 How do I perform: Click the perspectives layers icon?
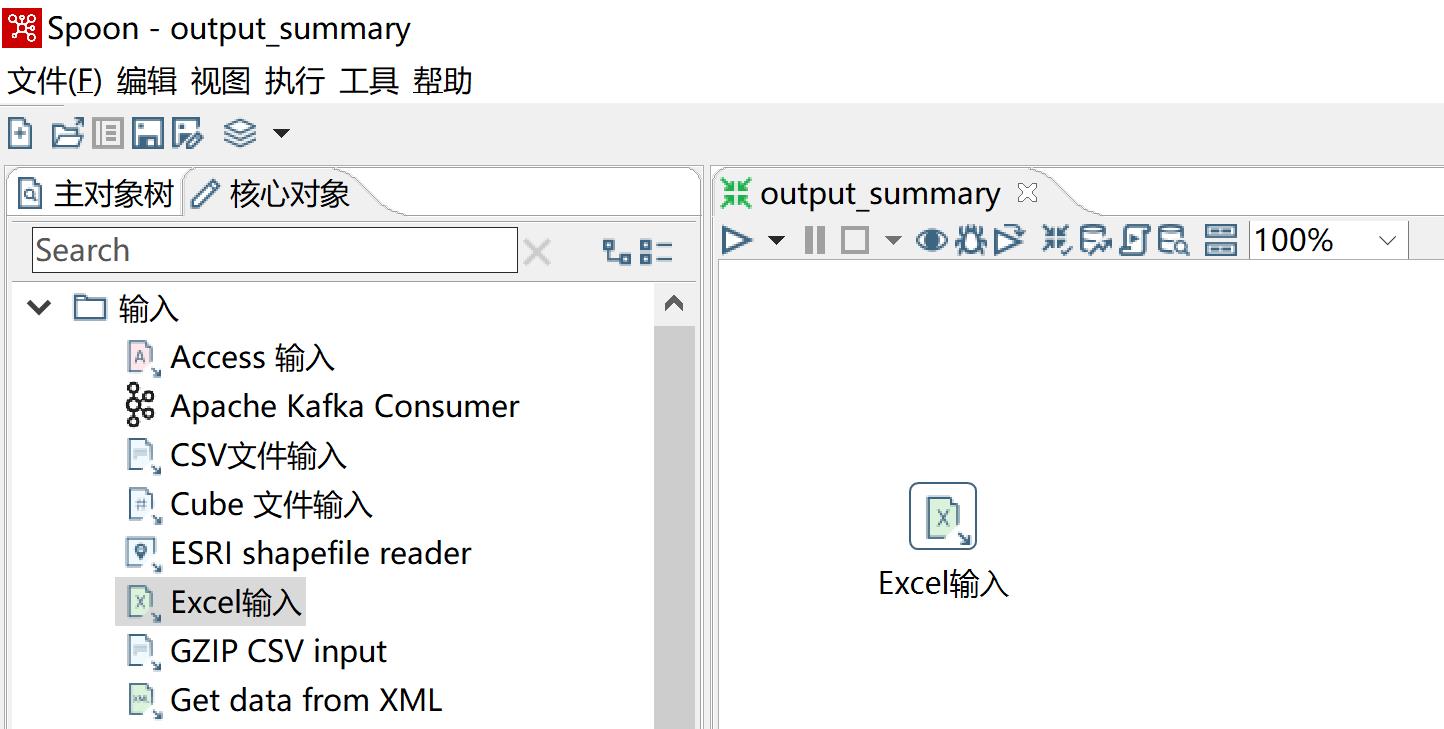pos(240,133)
